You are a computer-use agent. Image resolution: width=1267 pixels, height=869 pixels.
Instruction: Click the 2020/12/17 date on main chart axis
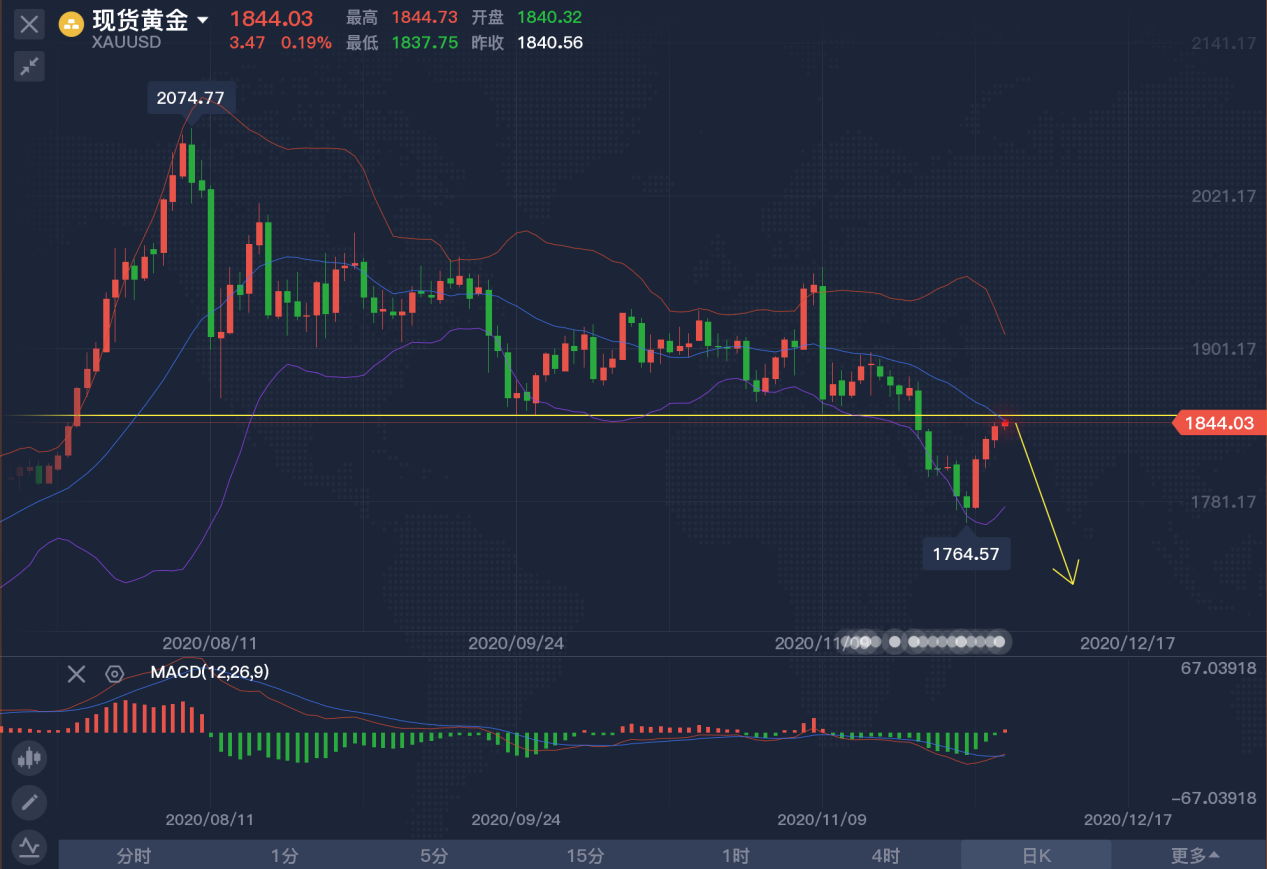click(x=1128, y=643)
